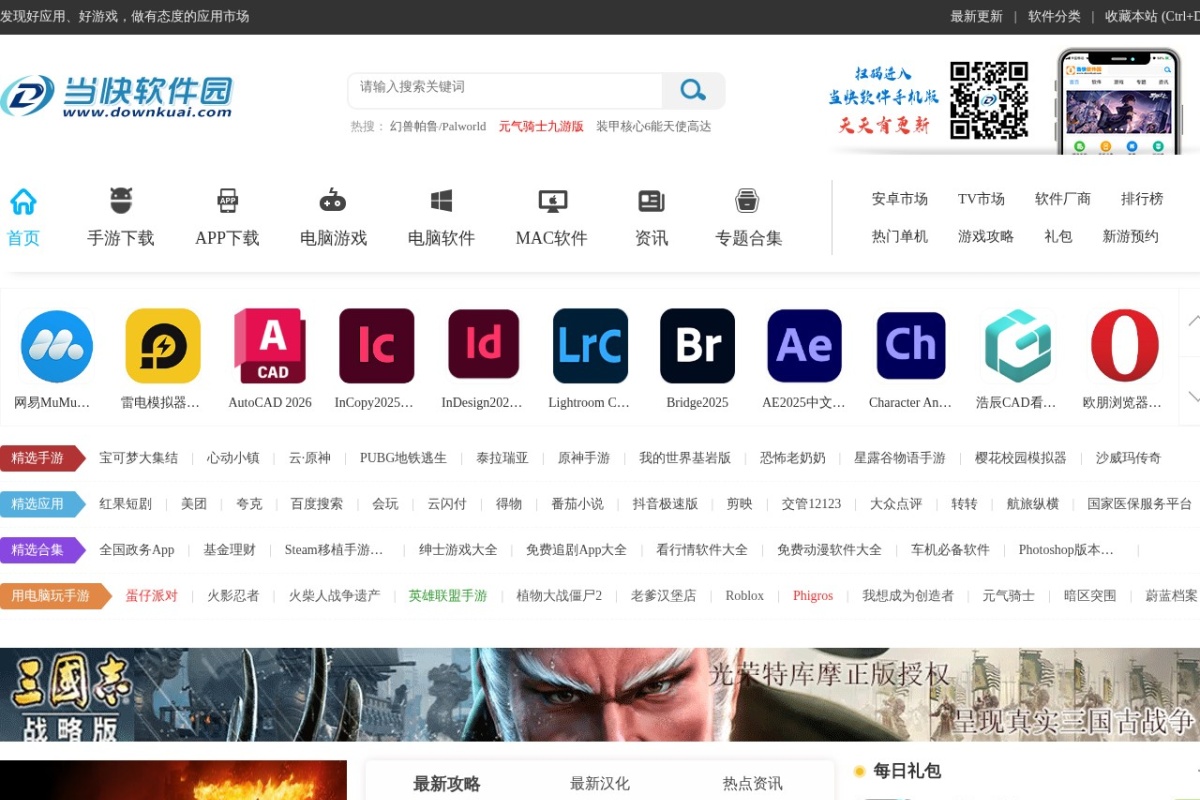Image resolution: width=1200 pixels, height=800 pixels.
Task: Switch to the 最新攻略 tab
Action: (447, 784)
